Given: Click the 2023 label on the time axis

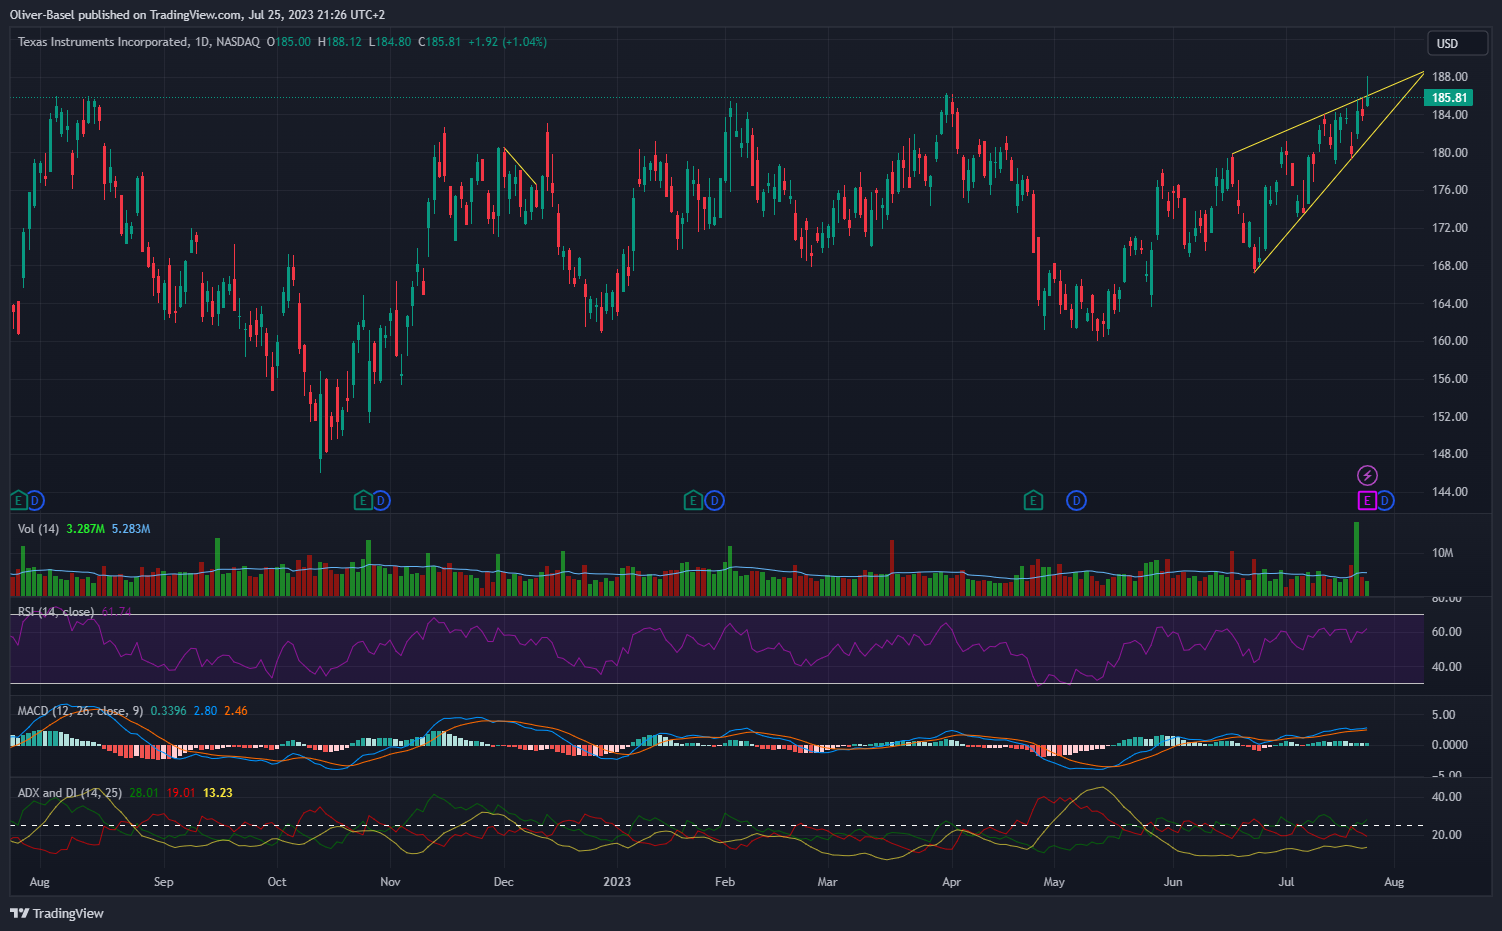Looking at the screenshot, I should click(617, 882).
